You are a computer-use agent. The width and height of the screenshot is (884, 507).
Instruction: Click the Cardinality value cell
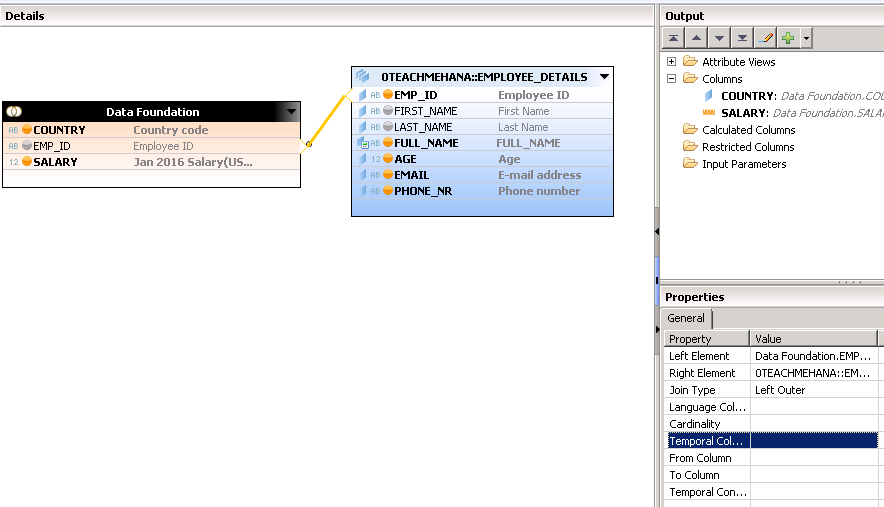[814, 424]
